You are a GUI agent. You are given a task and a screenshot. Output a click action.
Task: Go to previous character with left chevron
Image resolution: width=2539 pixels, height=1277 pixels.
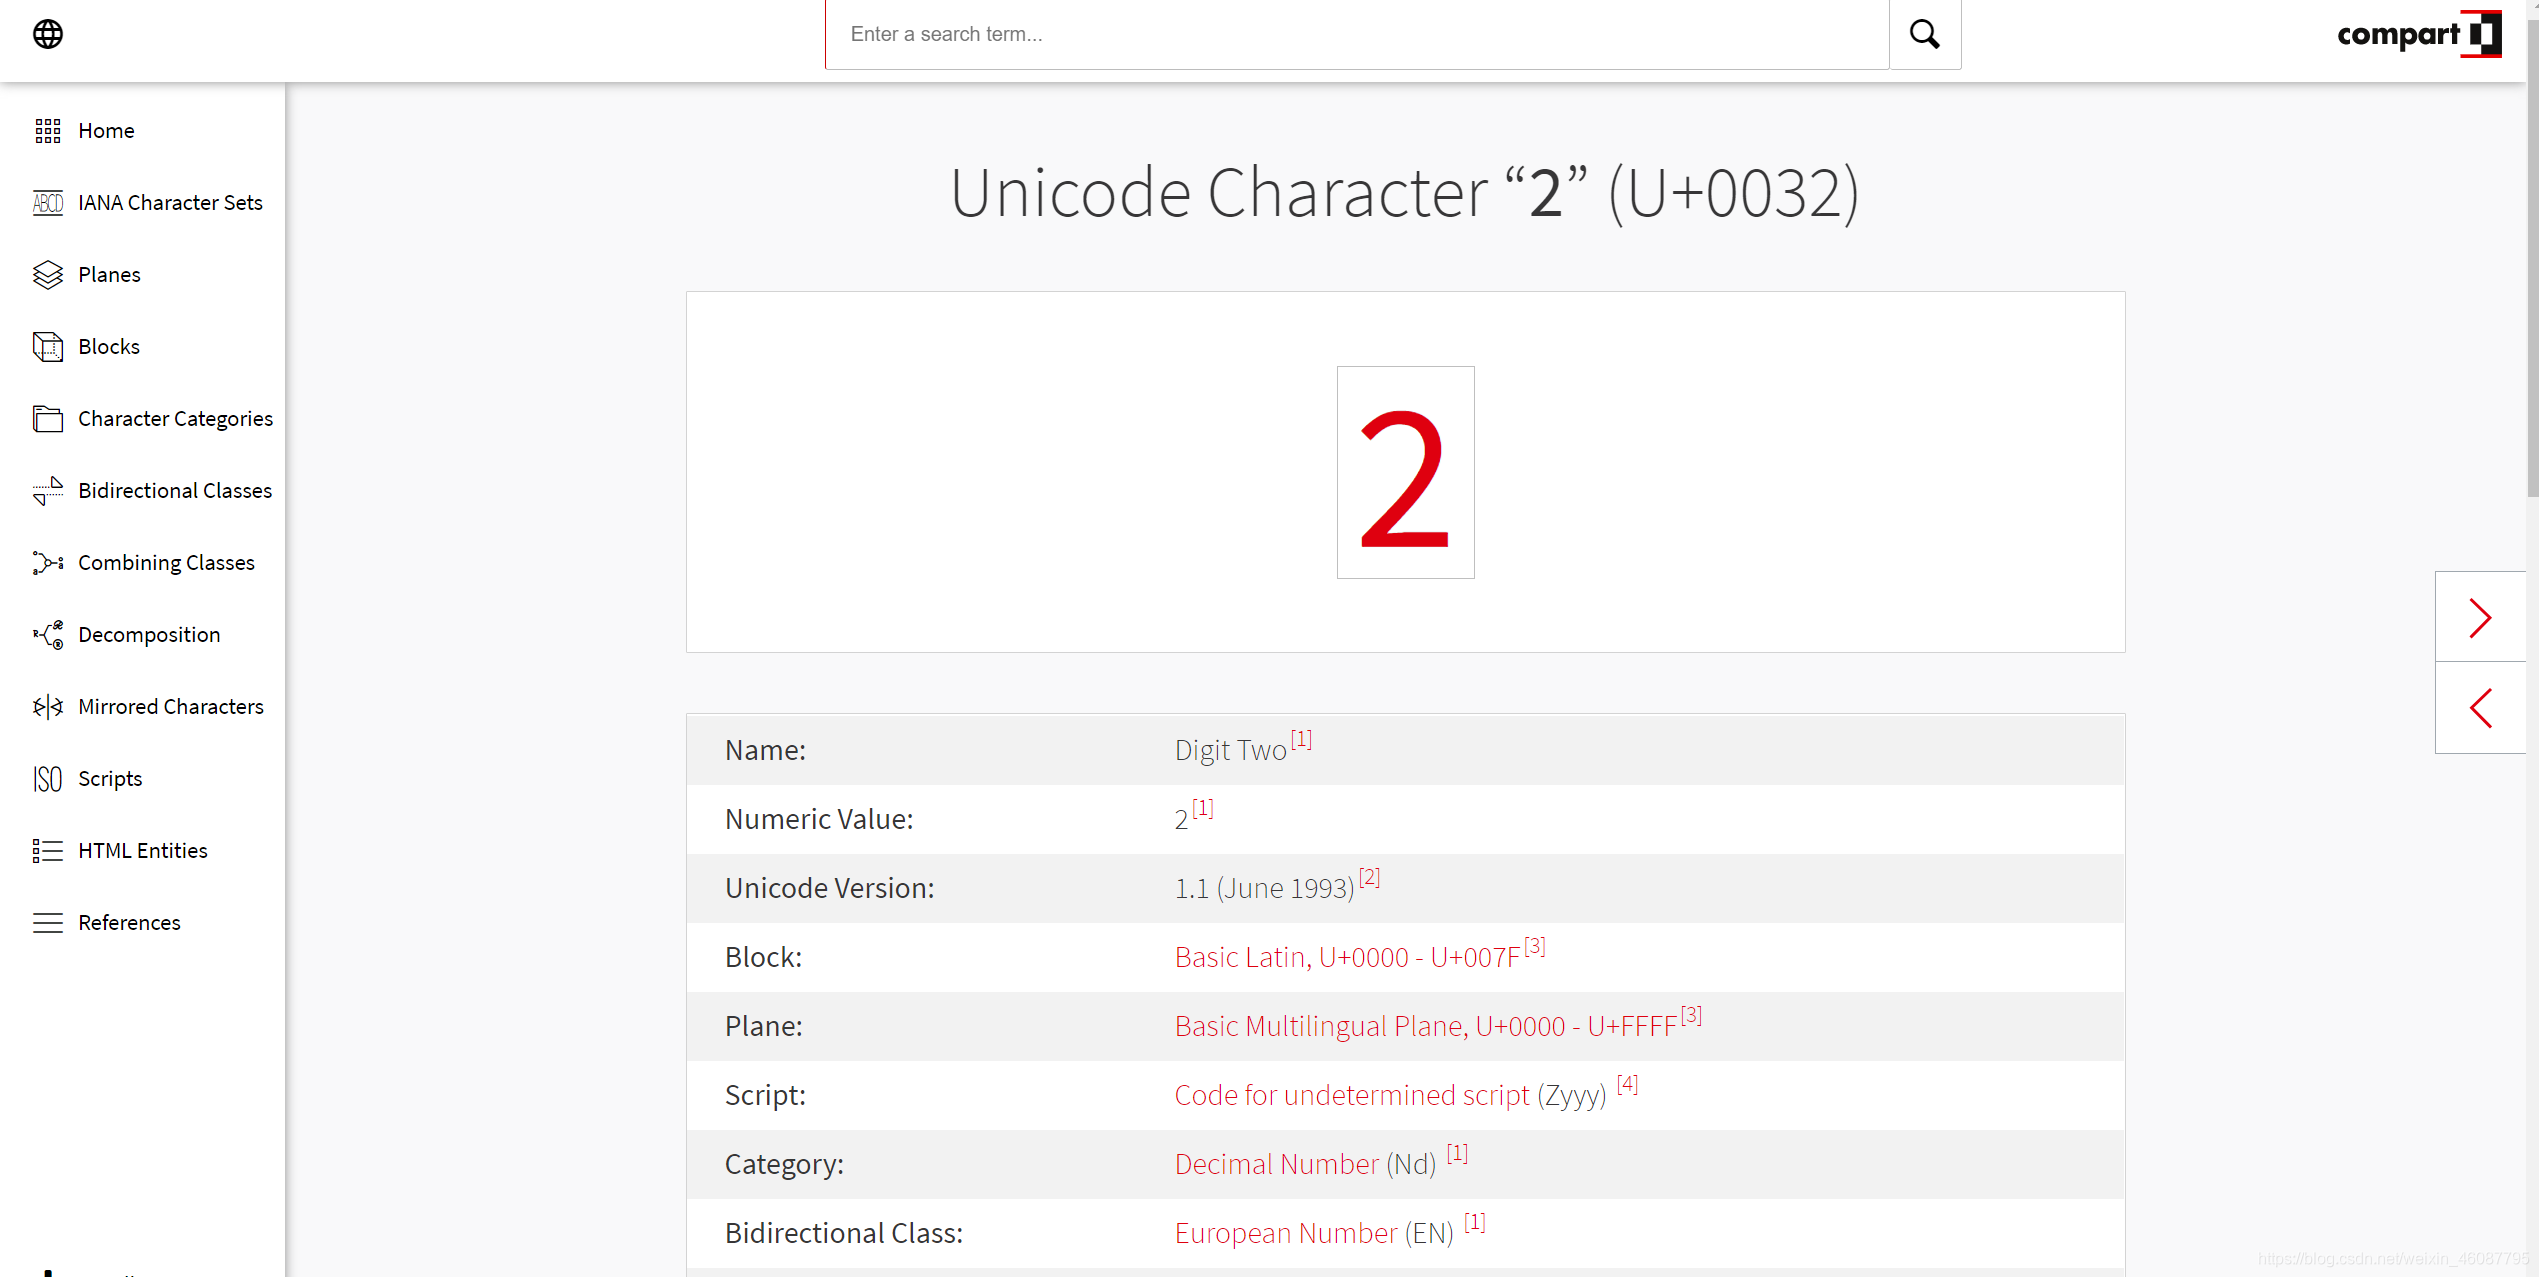[x=2479, y=708]
